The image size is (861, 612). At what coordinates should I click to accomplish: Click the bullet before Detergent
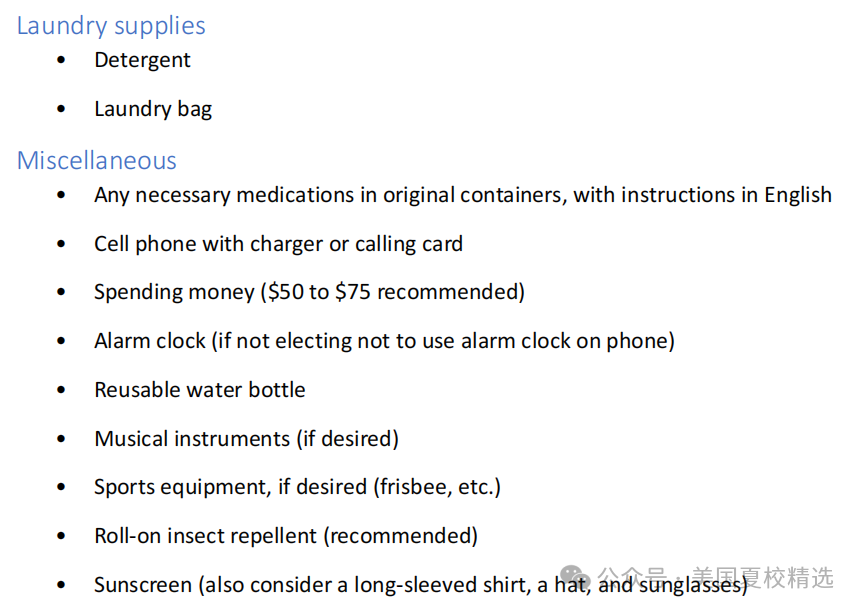[x=61, y=60]
